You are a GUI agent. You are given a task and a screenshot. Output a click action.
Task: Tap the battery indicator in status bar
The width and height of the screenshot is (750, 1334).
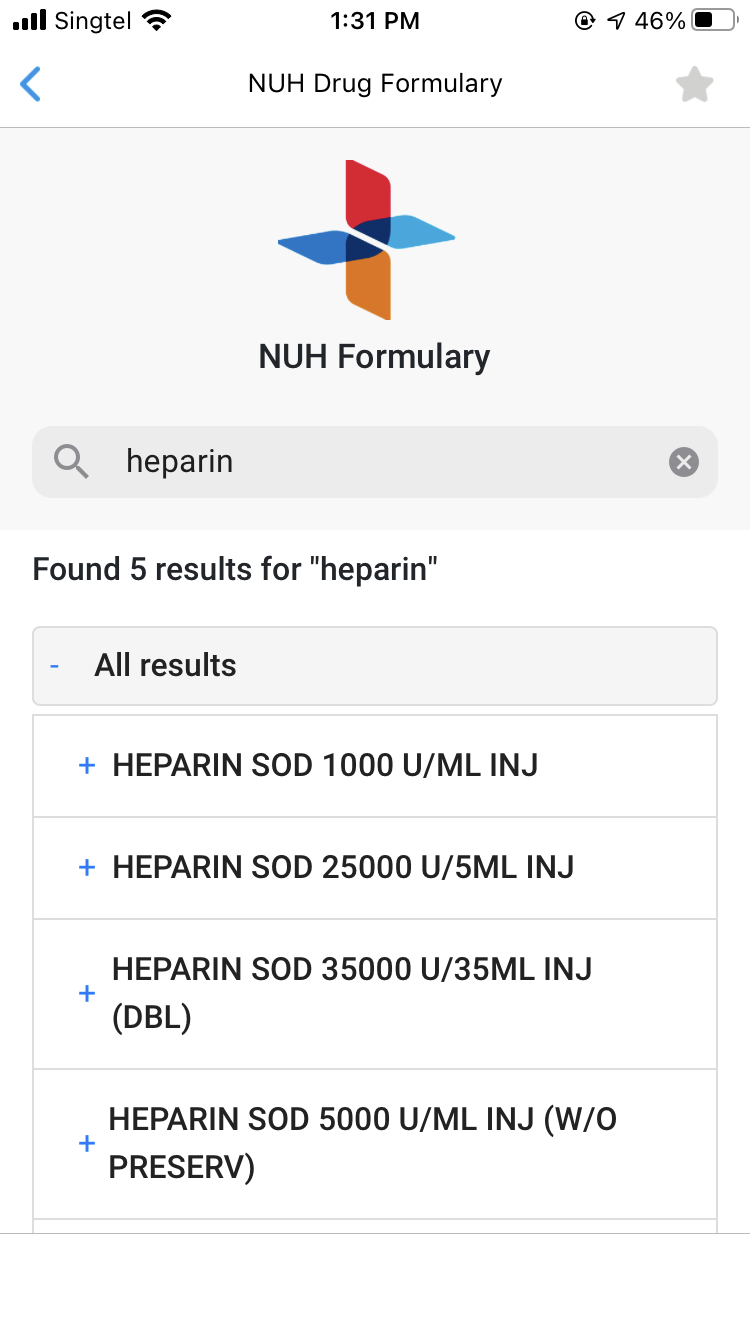tap(714, 20)
